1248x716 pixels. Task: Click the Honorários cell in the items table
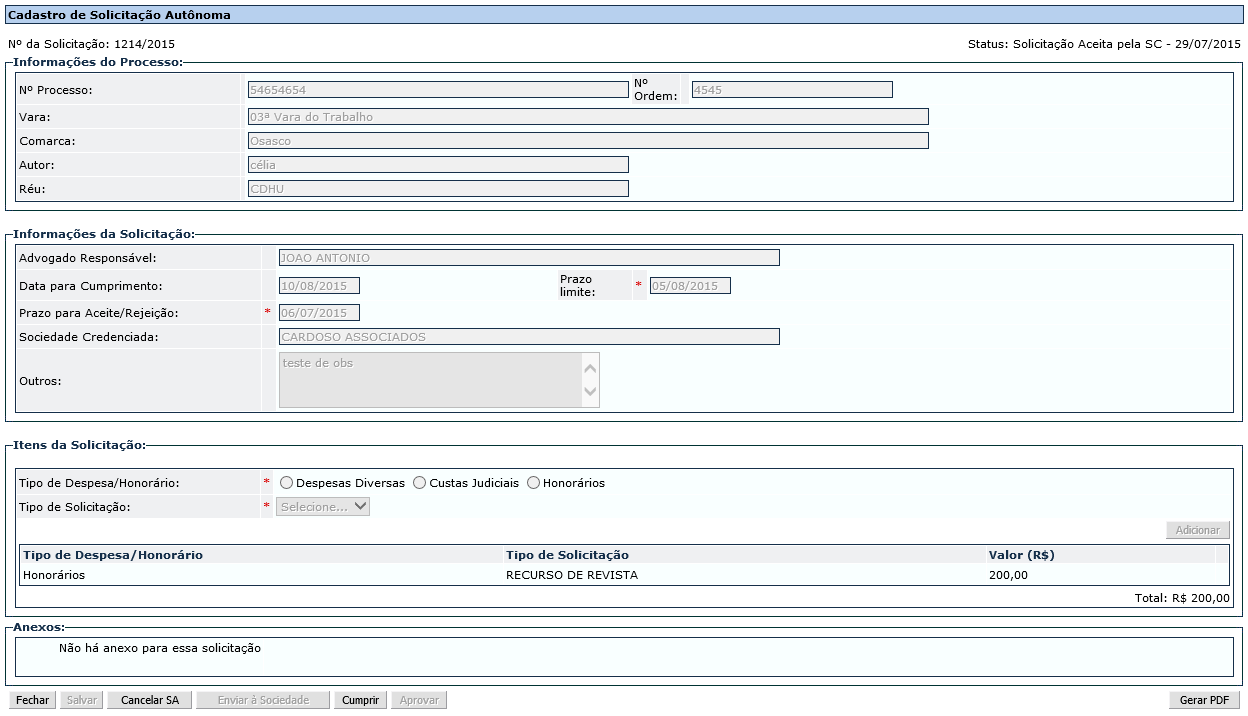(54, 575)
